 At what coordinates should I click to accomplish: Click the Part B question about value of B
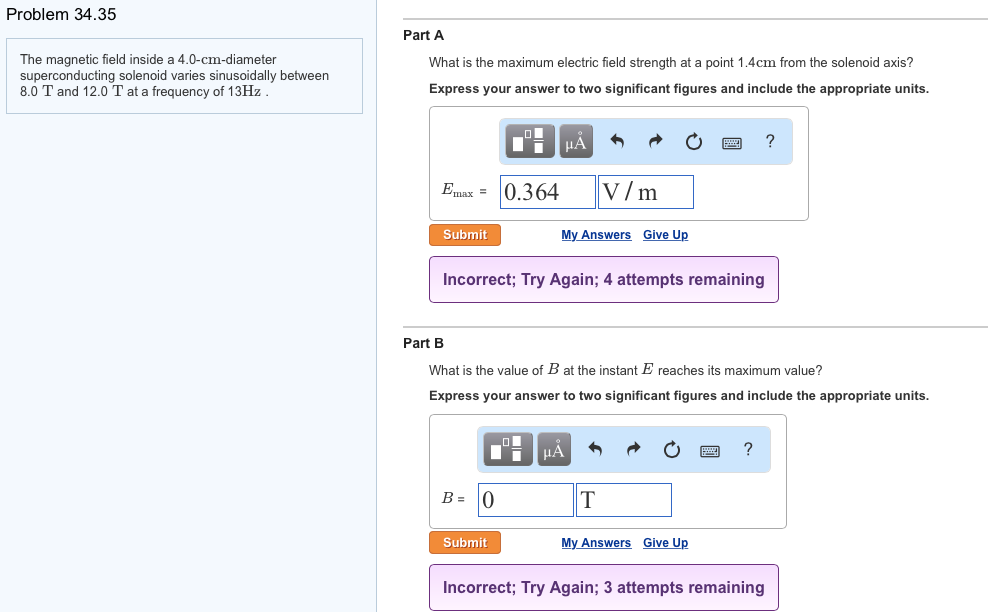pos(626,370)
